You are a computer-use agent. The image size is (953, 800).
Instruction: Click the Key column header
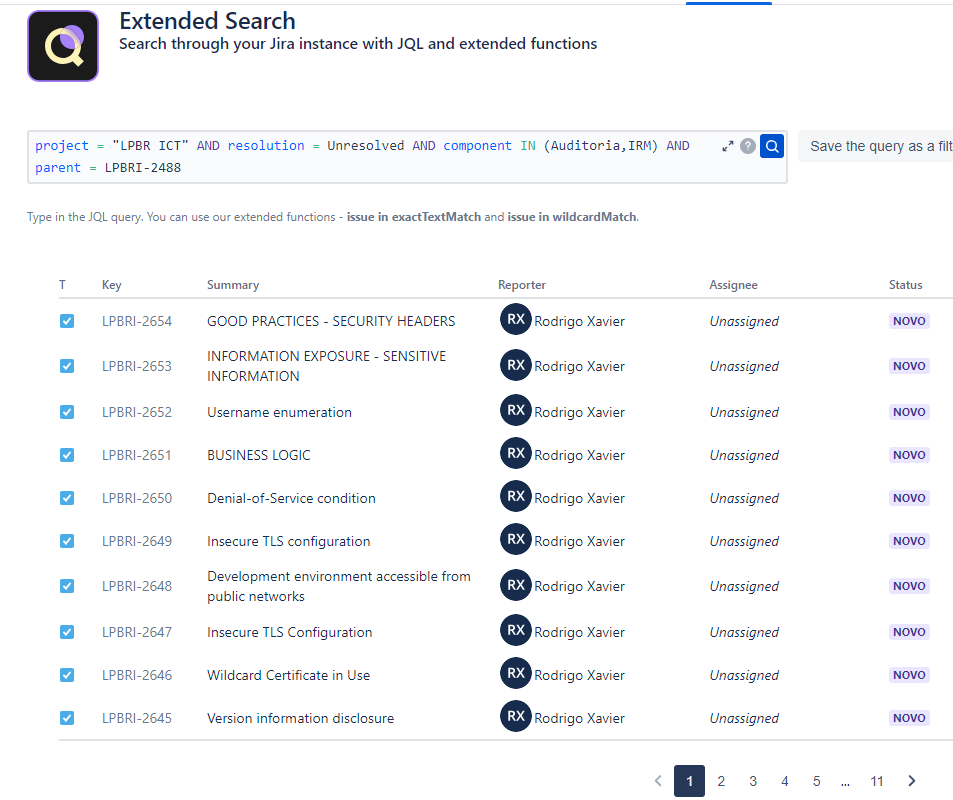click(x=111, y=285)
